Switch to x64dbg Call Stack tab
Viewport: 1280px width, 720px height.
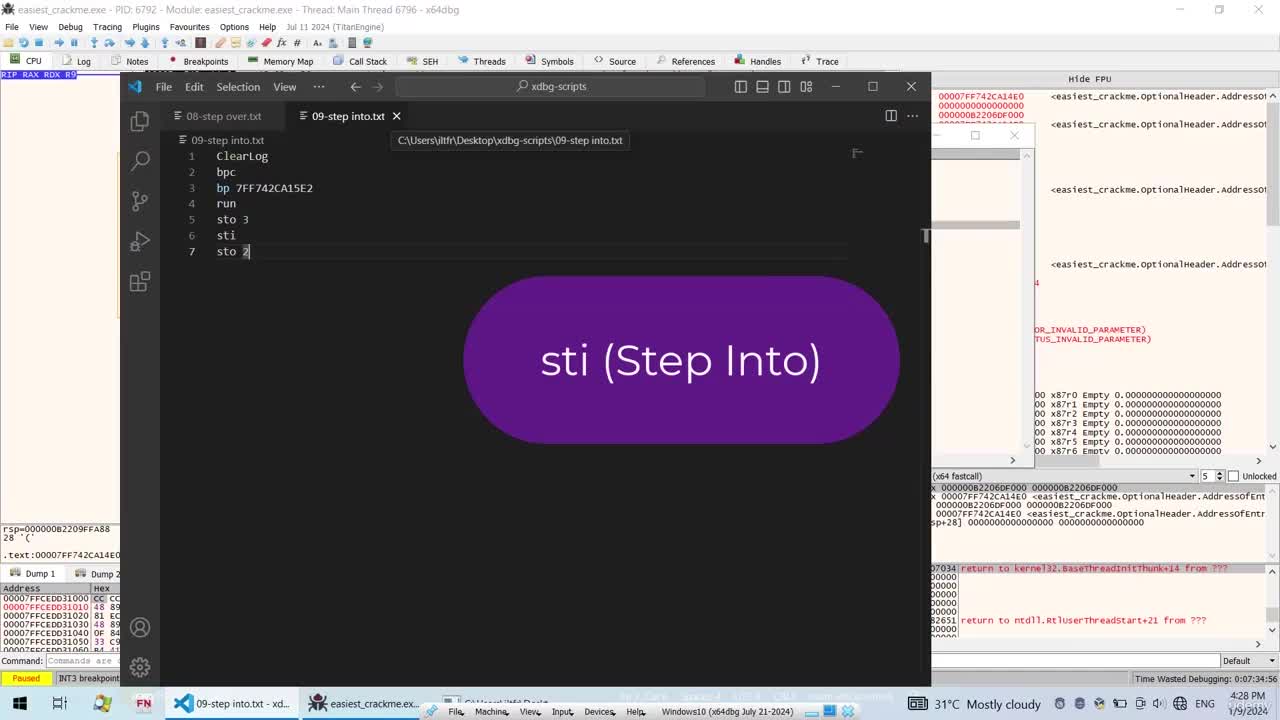pyautogui.click(x=359, y=61)
